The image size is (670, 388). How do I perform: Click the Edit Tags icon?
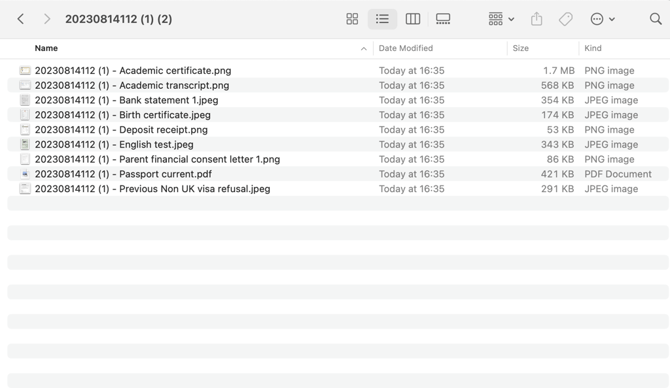[566, 19]
